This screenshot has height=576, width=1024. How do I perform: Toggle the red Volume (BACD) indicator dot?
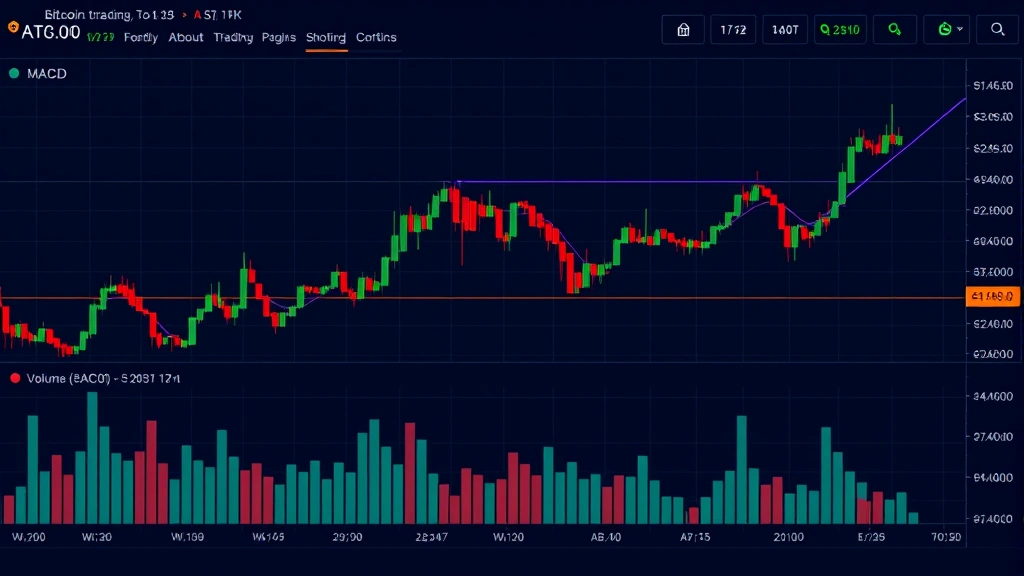pos(14,378)
